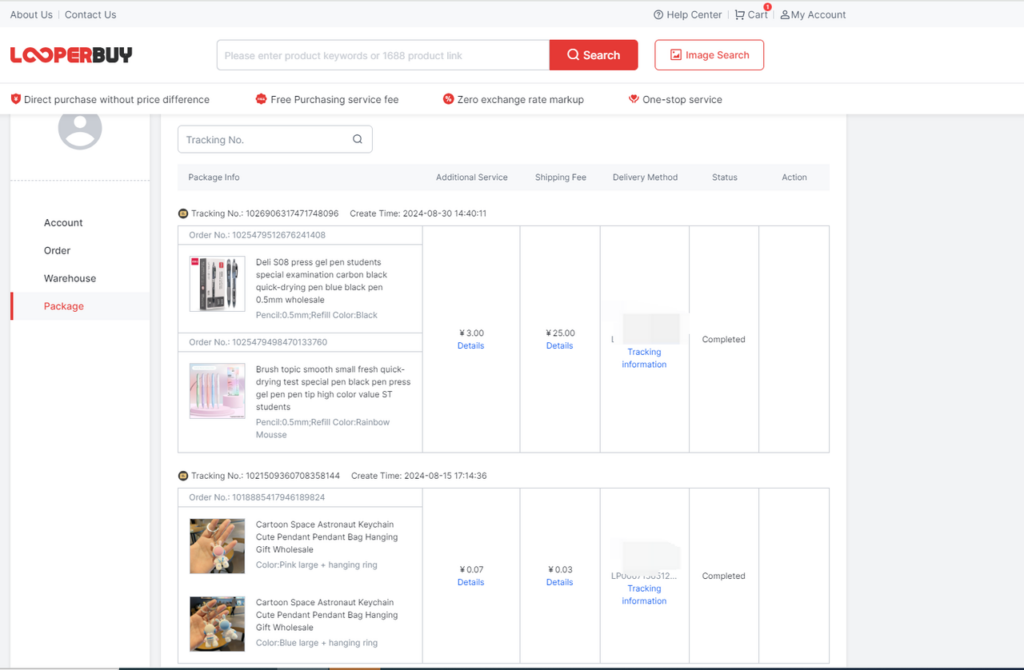Click the flame icon before One-stop service

(x=633, y=99)
